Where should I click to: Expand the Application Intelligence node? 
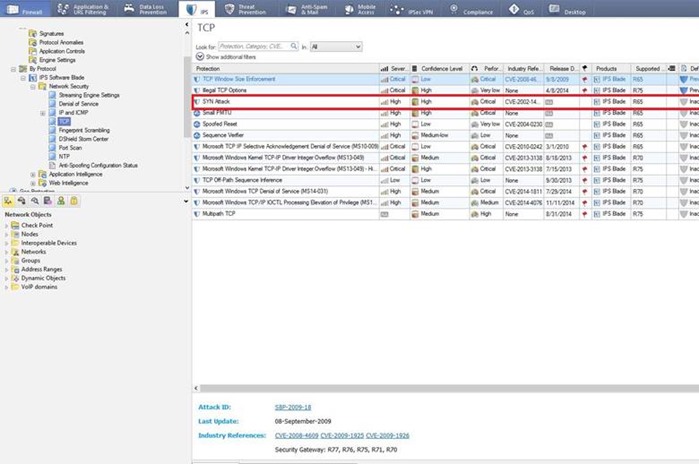point(33,174)
